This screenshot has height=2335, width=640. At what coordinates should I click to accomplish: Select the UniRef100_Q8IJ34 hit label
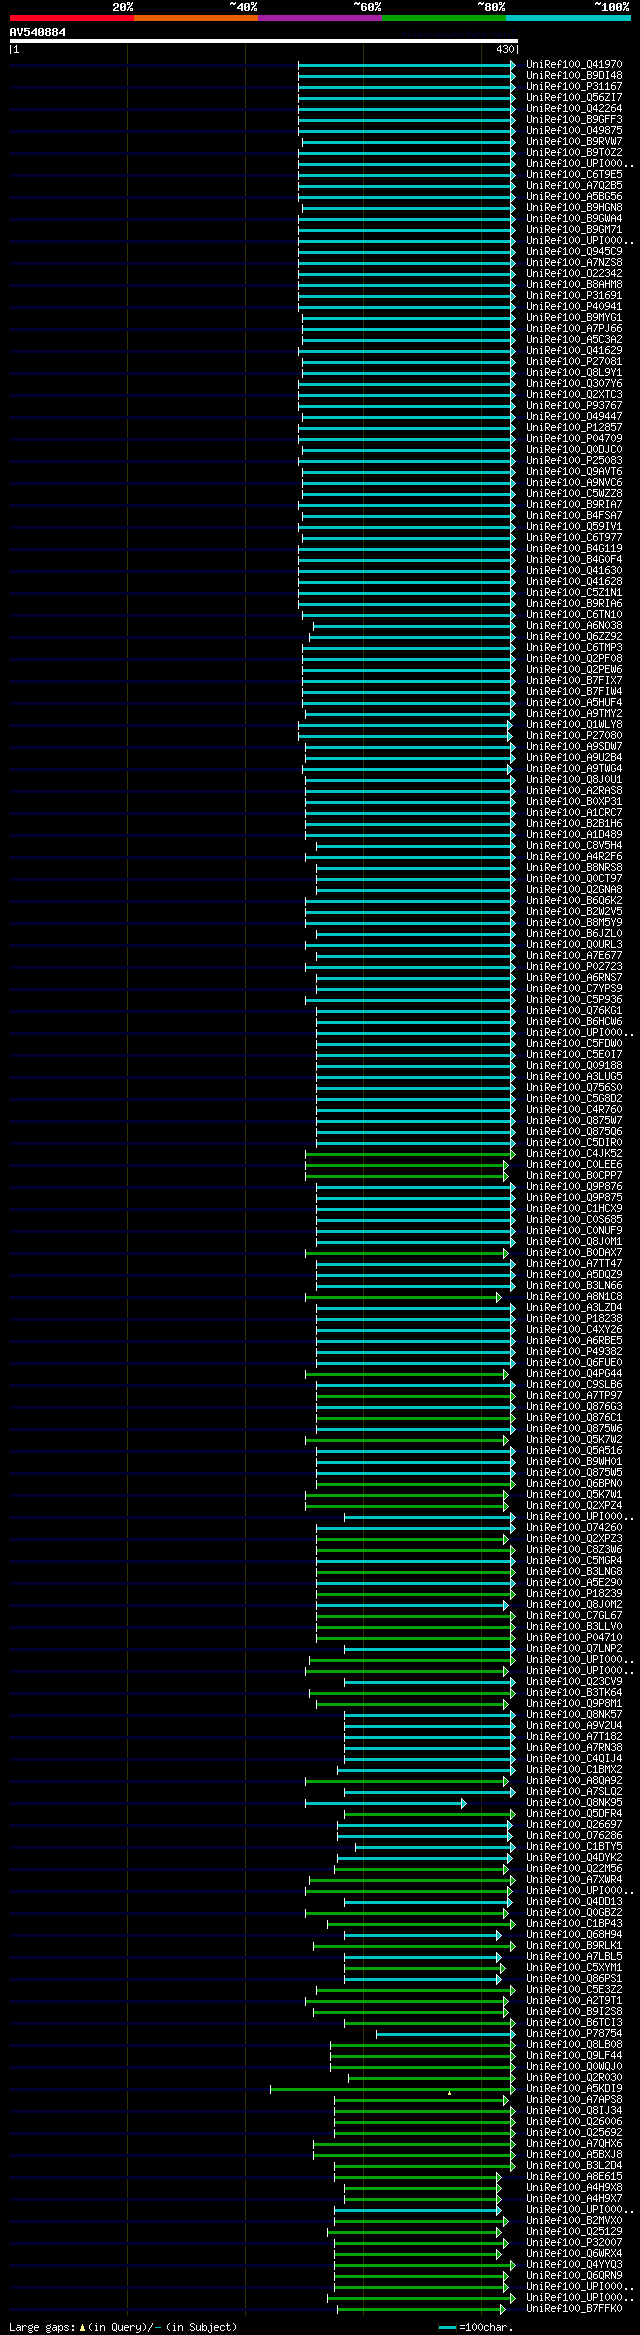(574, 2111)
